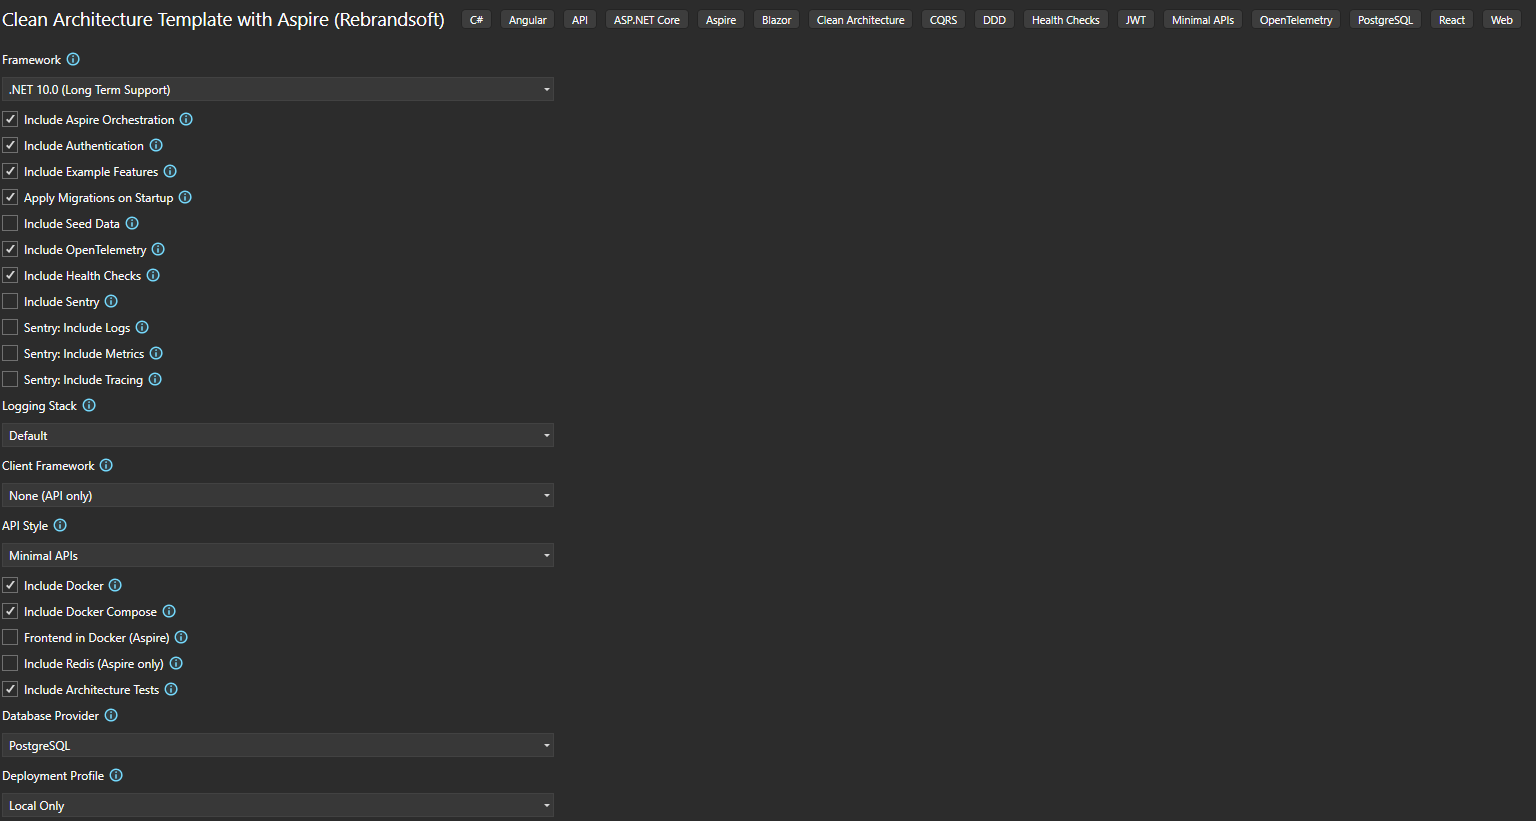
Task: Click info icon beside Apply Migrations on Startup
Action: 185,198
